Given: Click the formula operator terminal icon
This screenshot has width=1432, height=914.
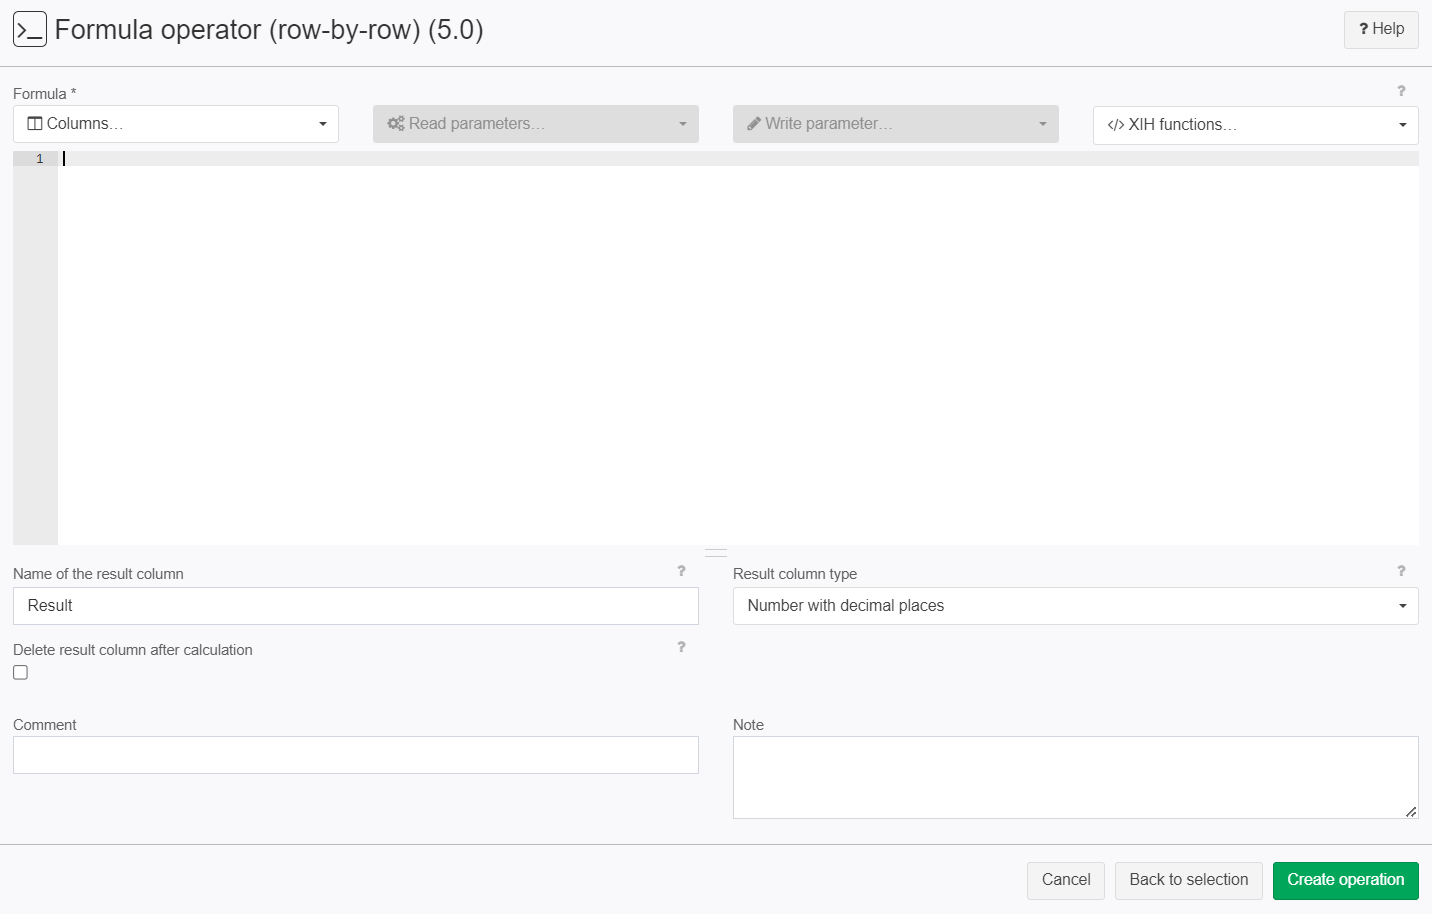Looking at the screenshot, I should (x=30, y=30).
